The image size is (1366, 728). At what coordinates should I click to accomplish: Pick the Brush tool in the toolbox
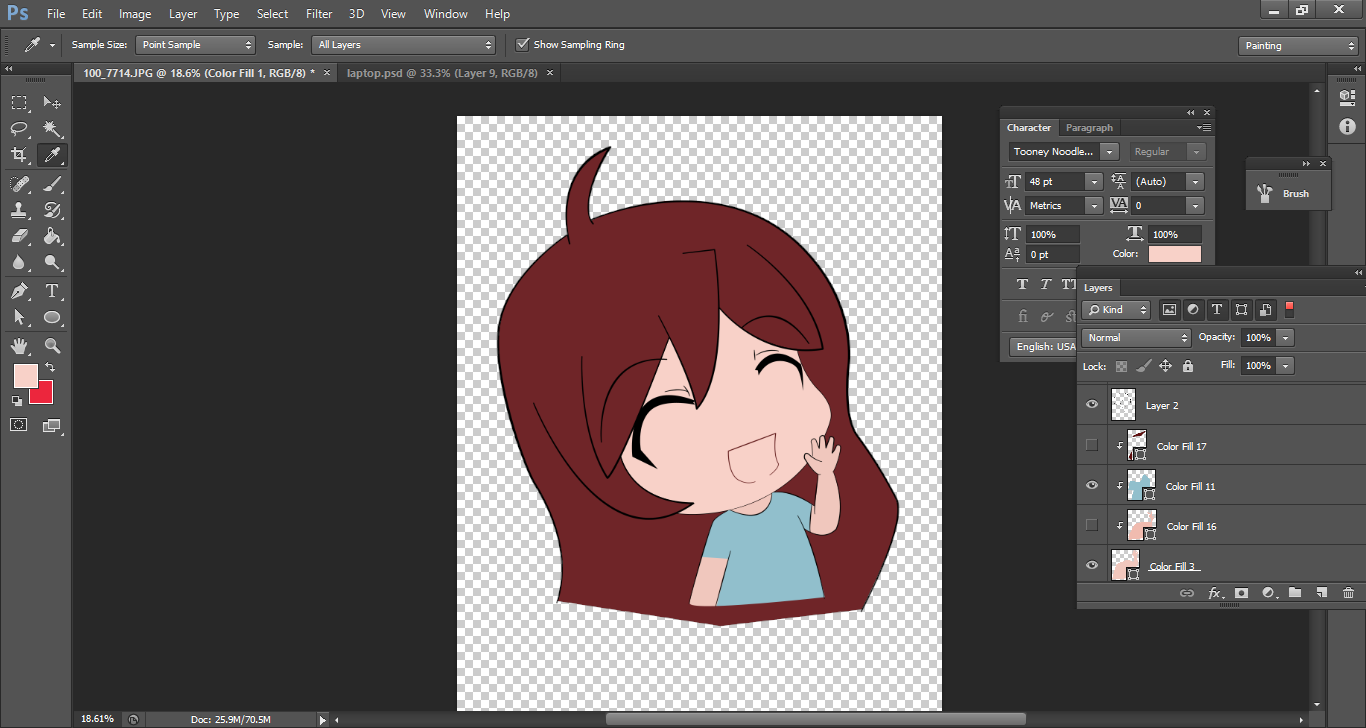pos(52,184)
